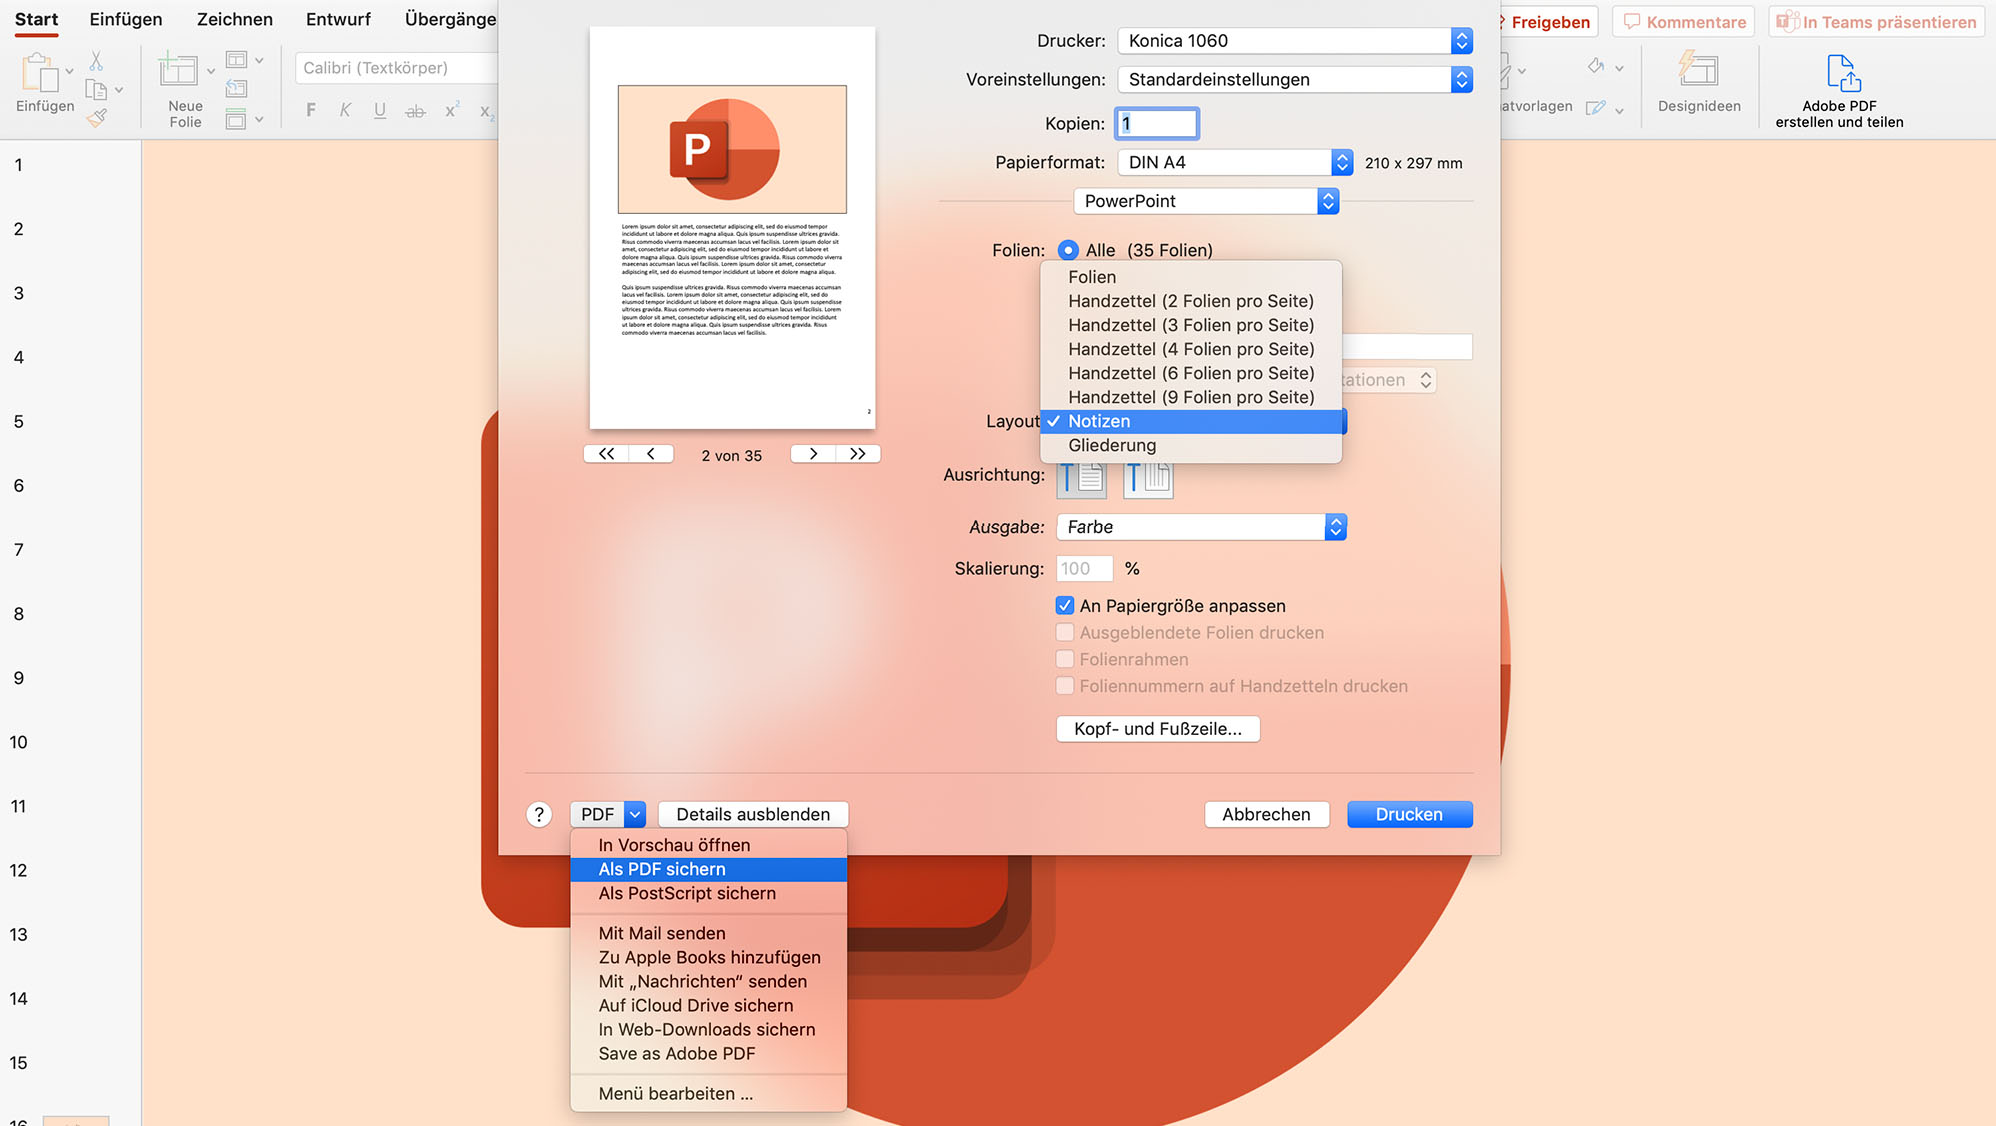Select landscape orientation icon
1996x1126 pixels.
coord(1148,478)
